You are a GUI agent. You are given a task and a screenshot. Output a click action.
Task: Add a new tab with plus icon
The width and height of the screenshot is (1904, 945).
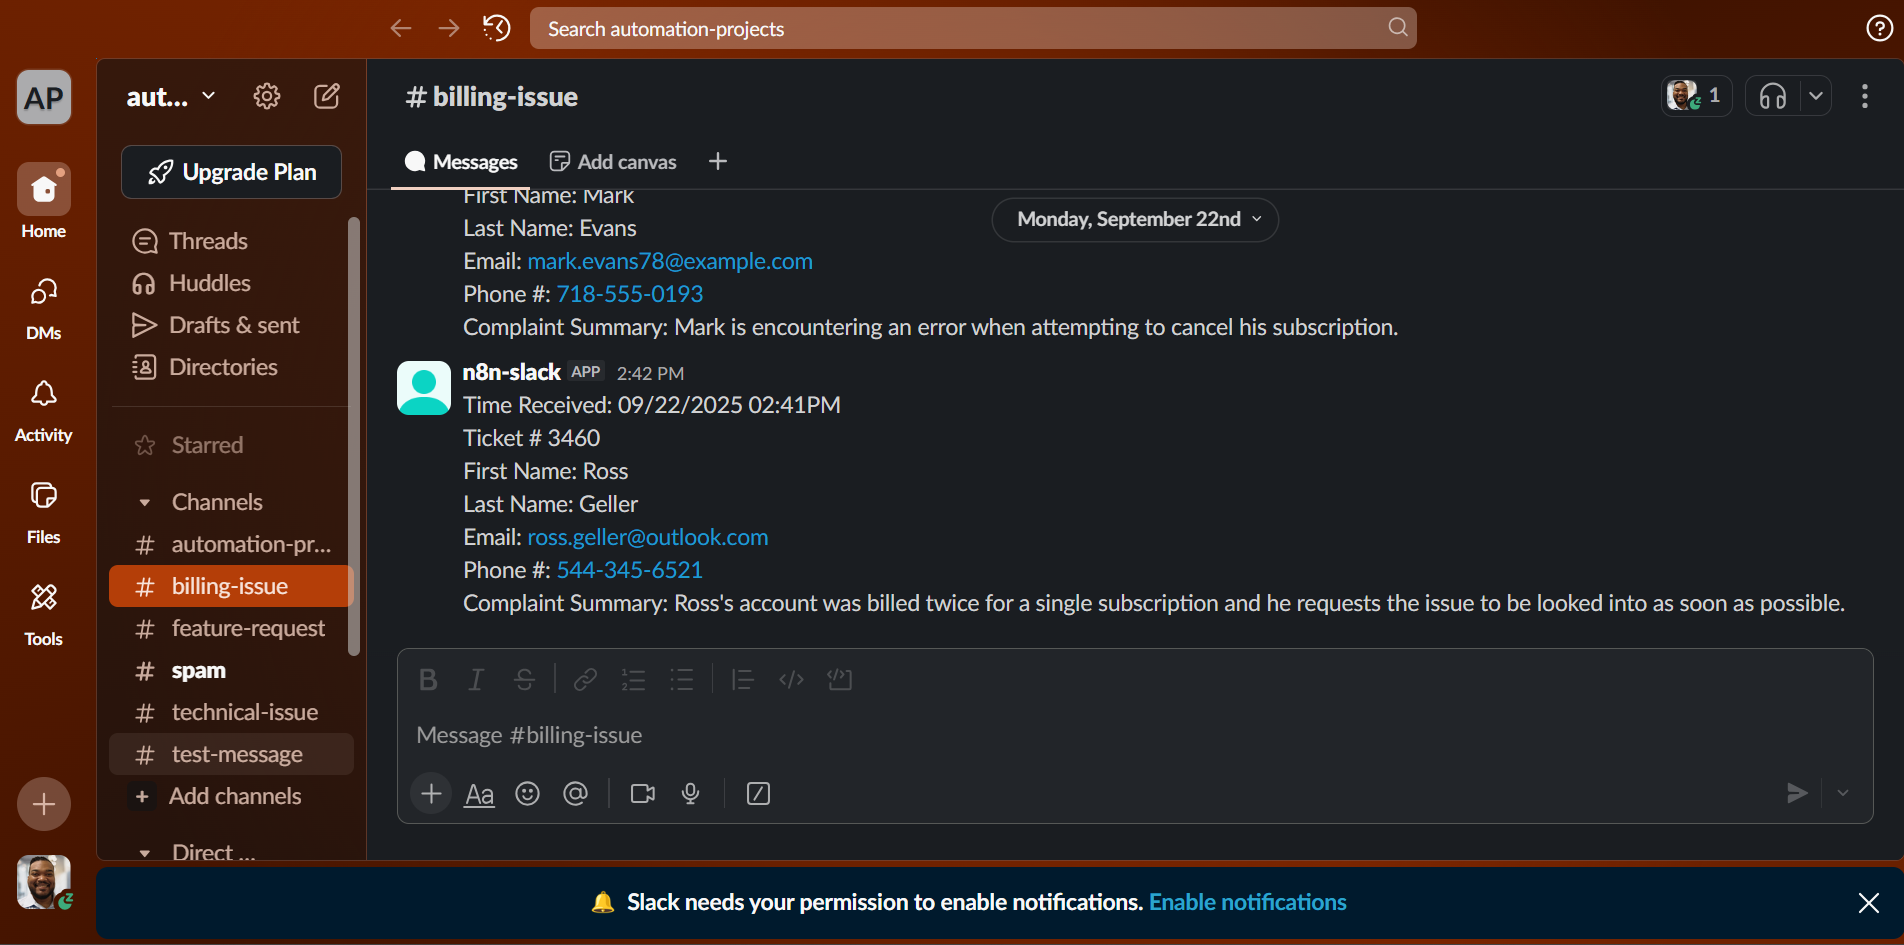point(717,161)
